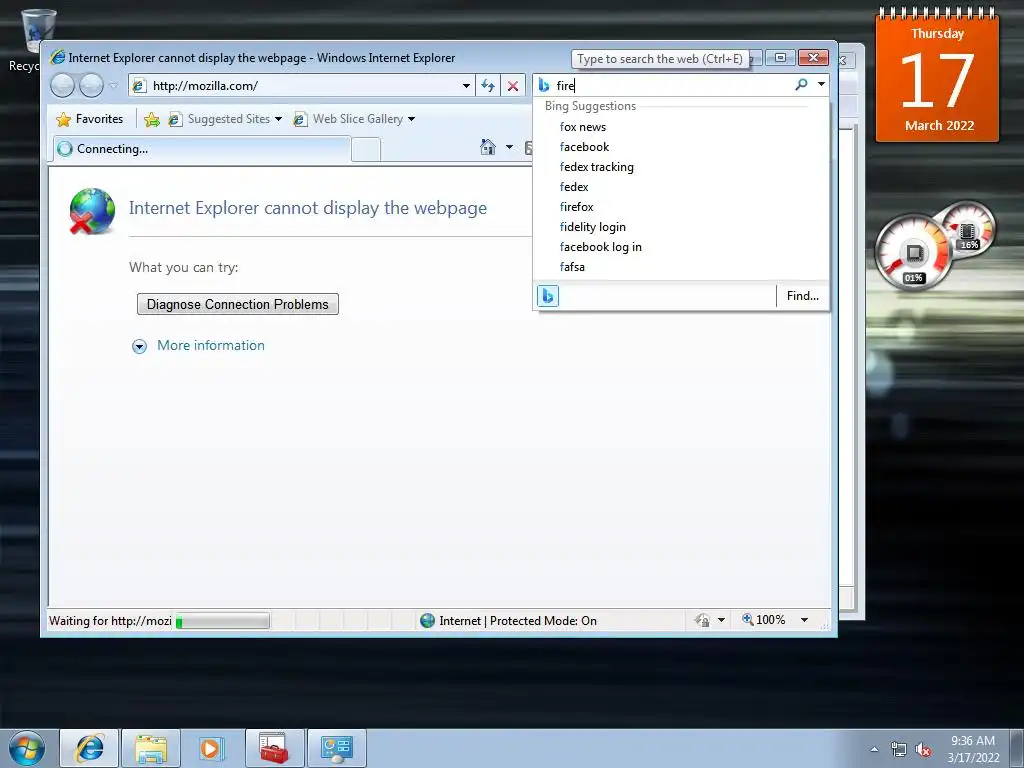Open the search provider options dropdown
This screenshot has height=768, width=1024.
[822, 85]
